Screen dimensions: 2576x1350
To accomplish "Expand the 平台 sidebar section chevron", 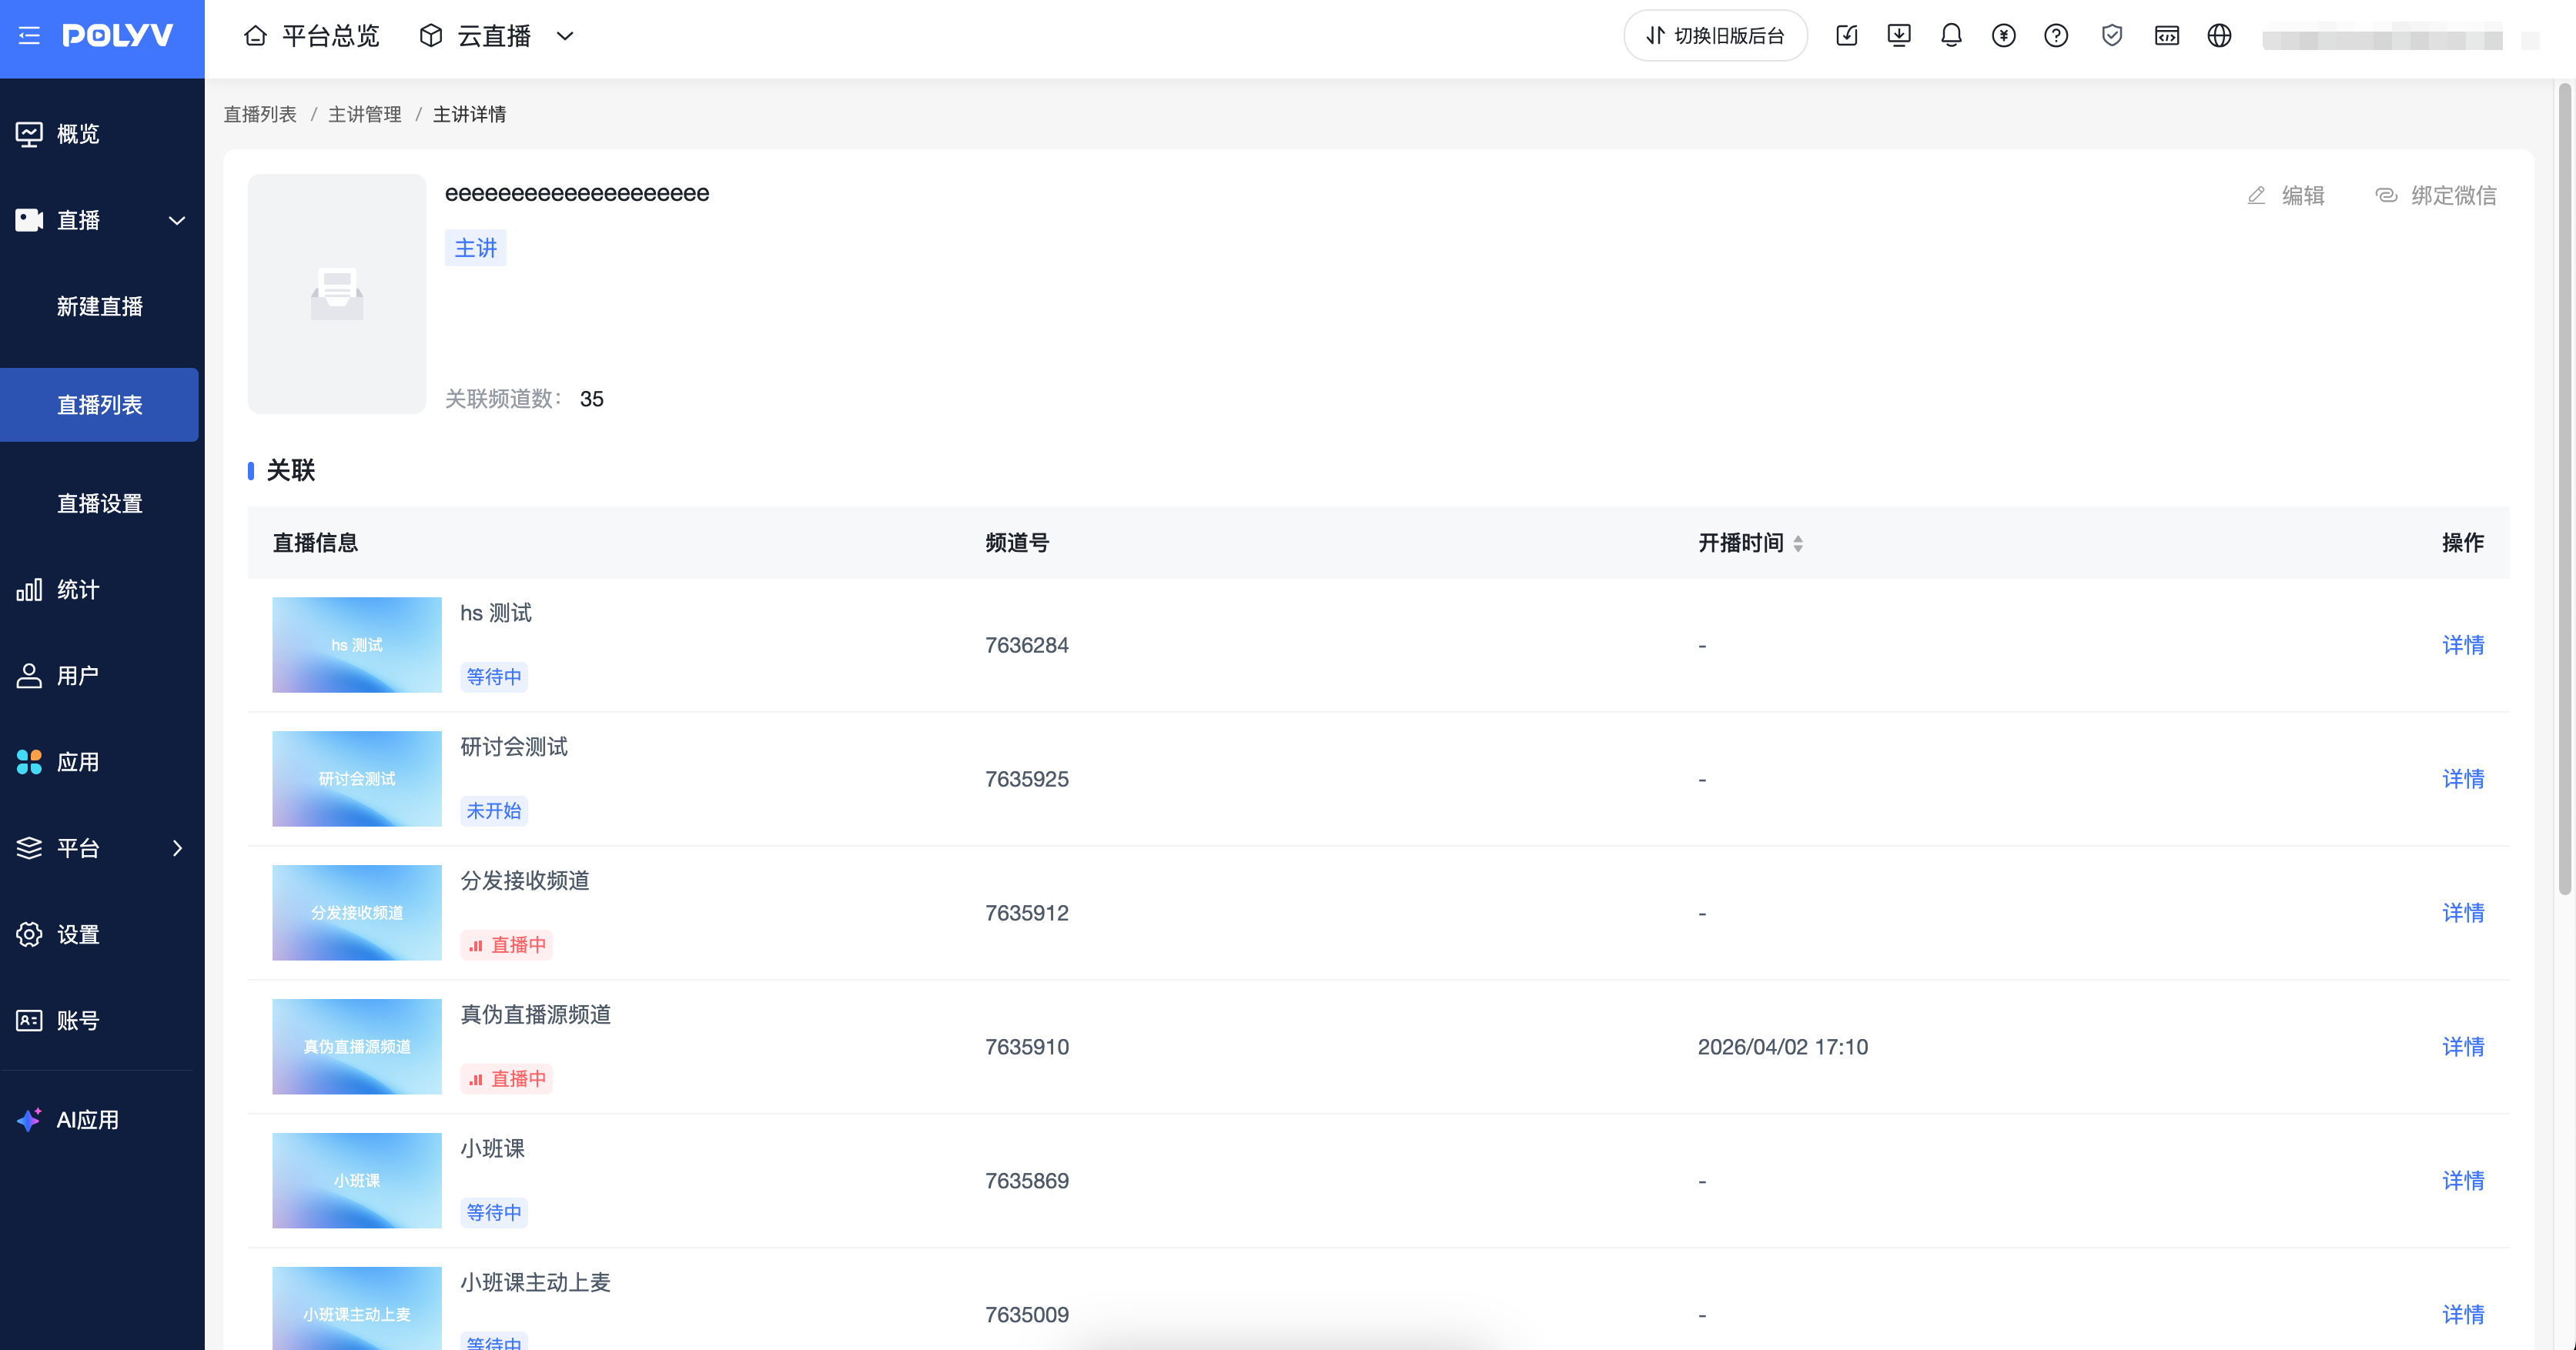I will point(177,848).
